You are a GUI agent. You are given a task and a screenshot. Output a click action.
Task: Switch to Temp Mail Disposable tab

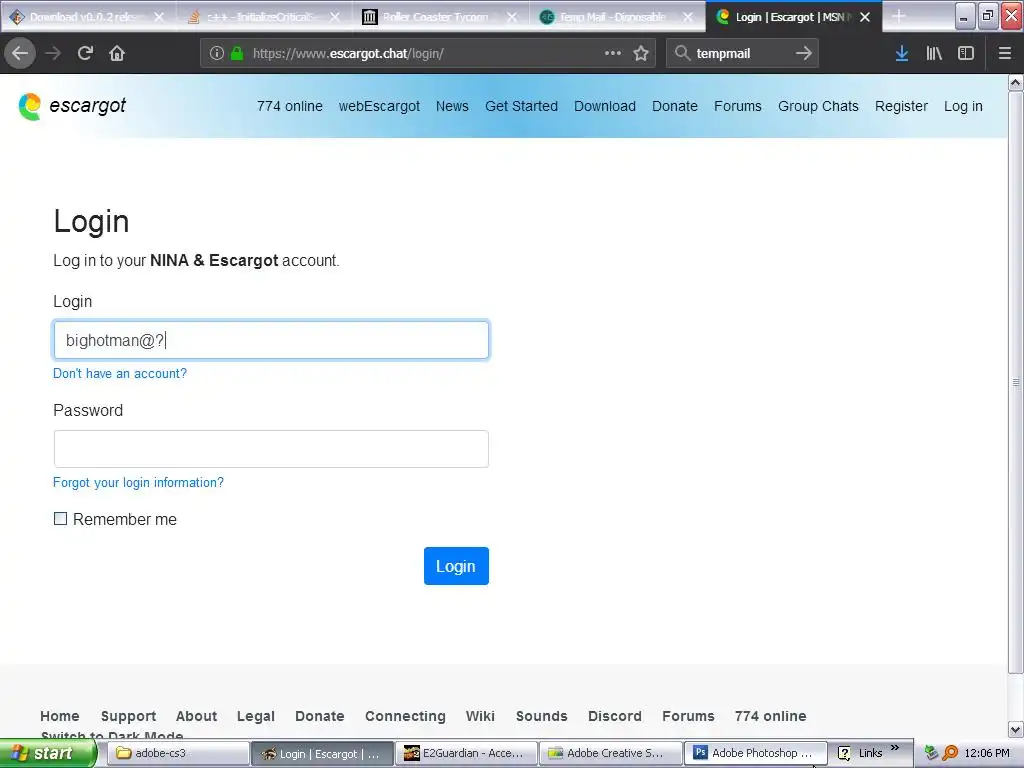pos(611,17)
